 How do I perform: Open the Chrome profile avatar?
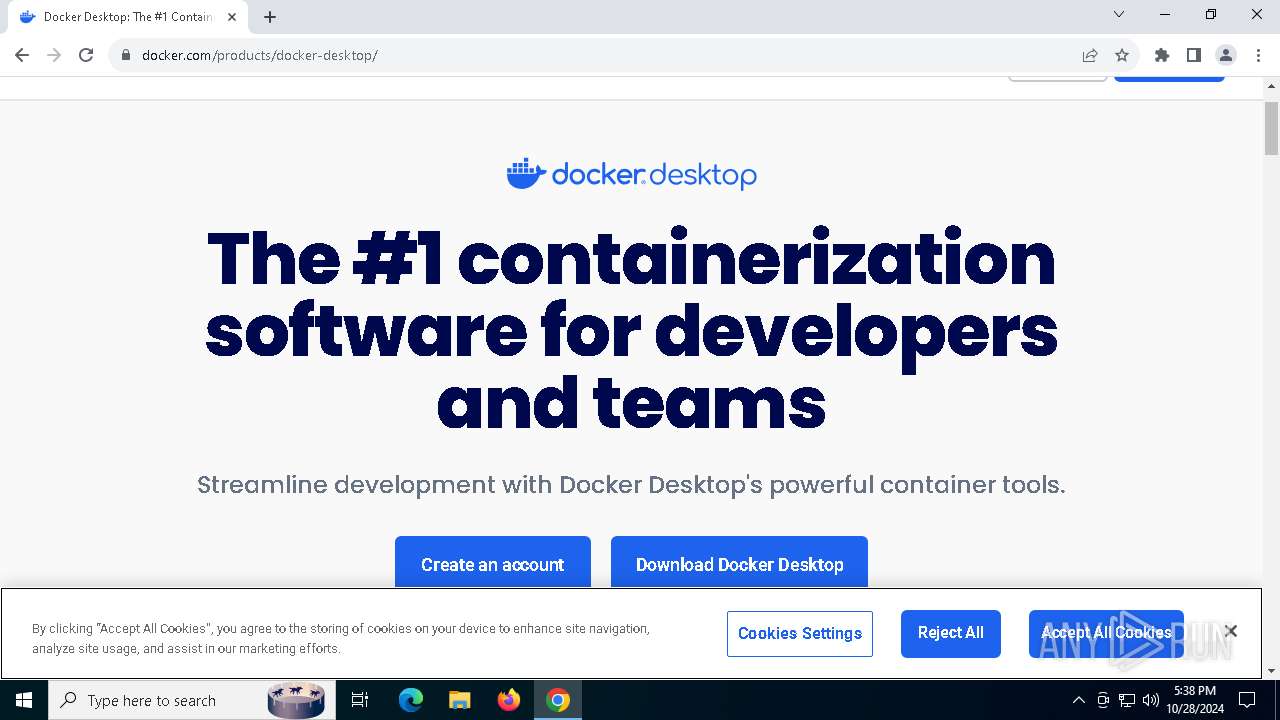1226,55
